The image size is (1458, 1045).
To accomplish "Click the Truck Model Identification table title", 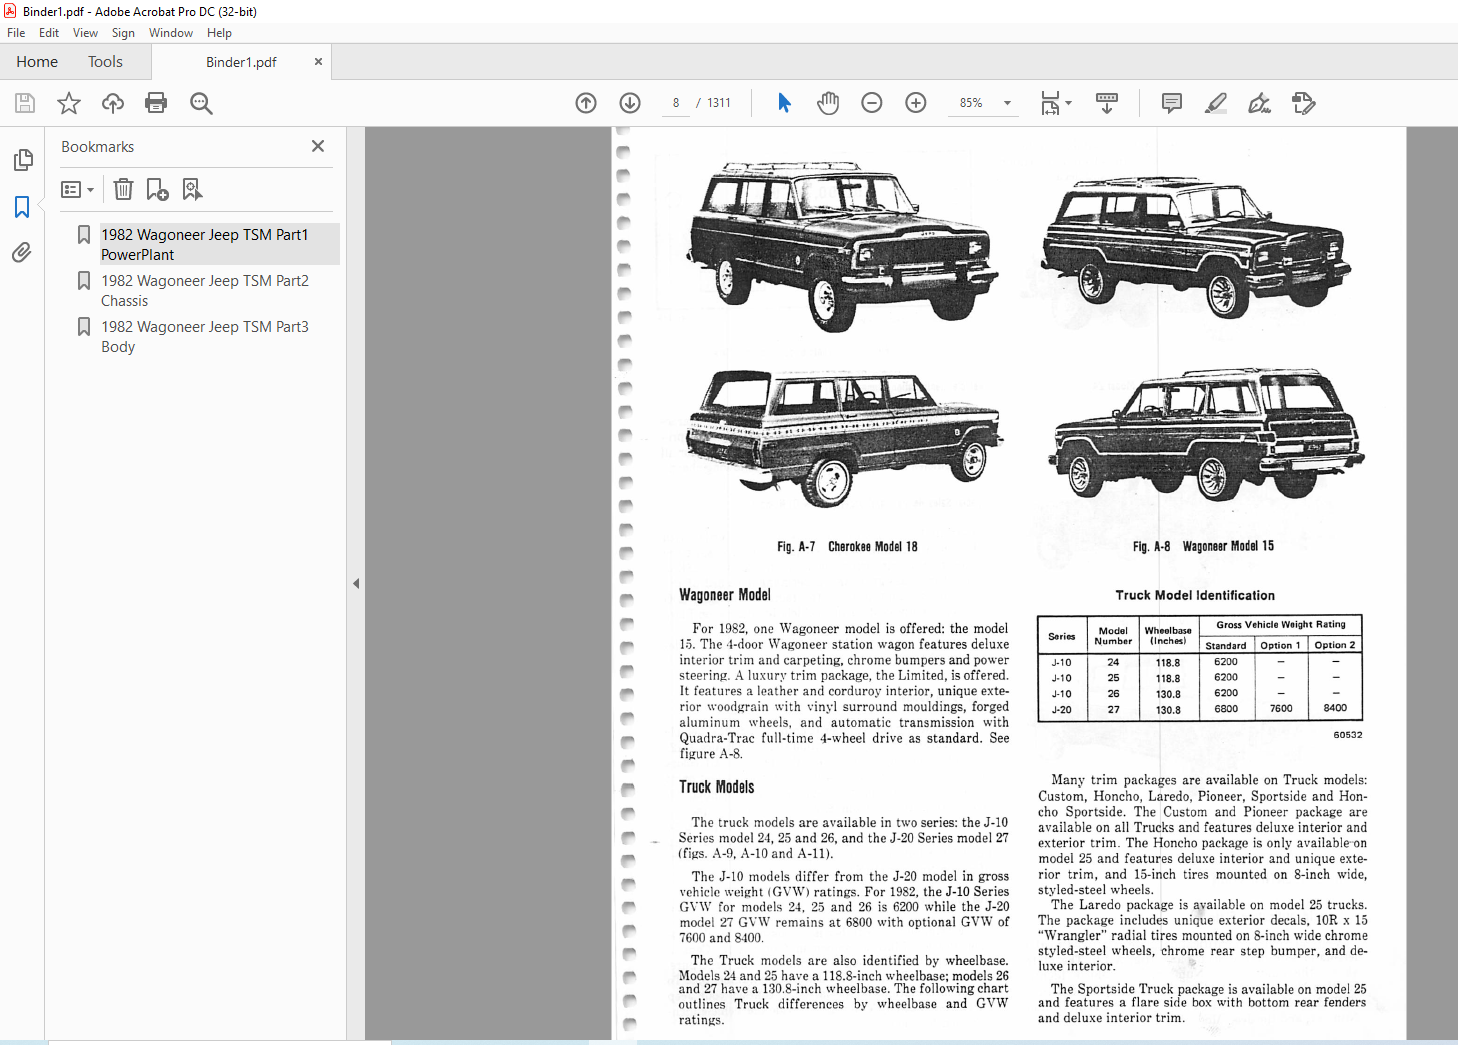I will click(1195, 595).
